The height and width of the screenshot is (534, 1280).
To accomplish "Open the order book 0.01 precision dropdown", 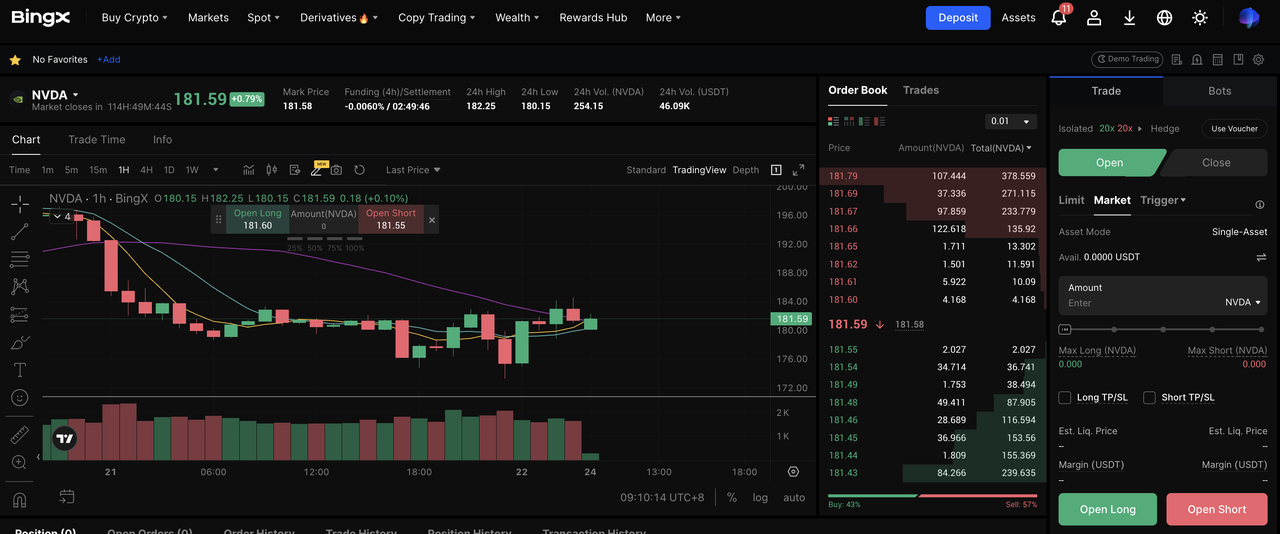I will (x=1011, y=121).
